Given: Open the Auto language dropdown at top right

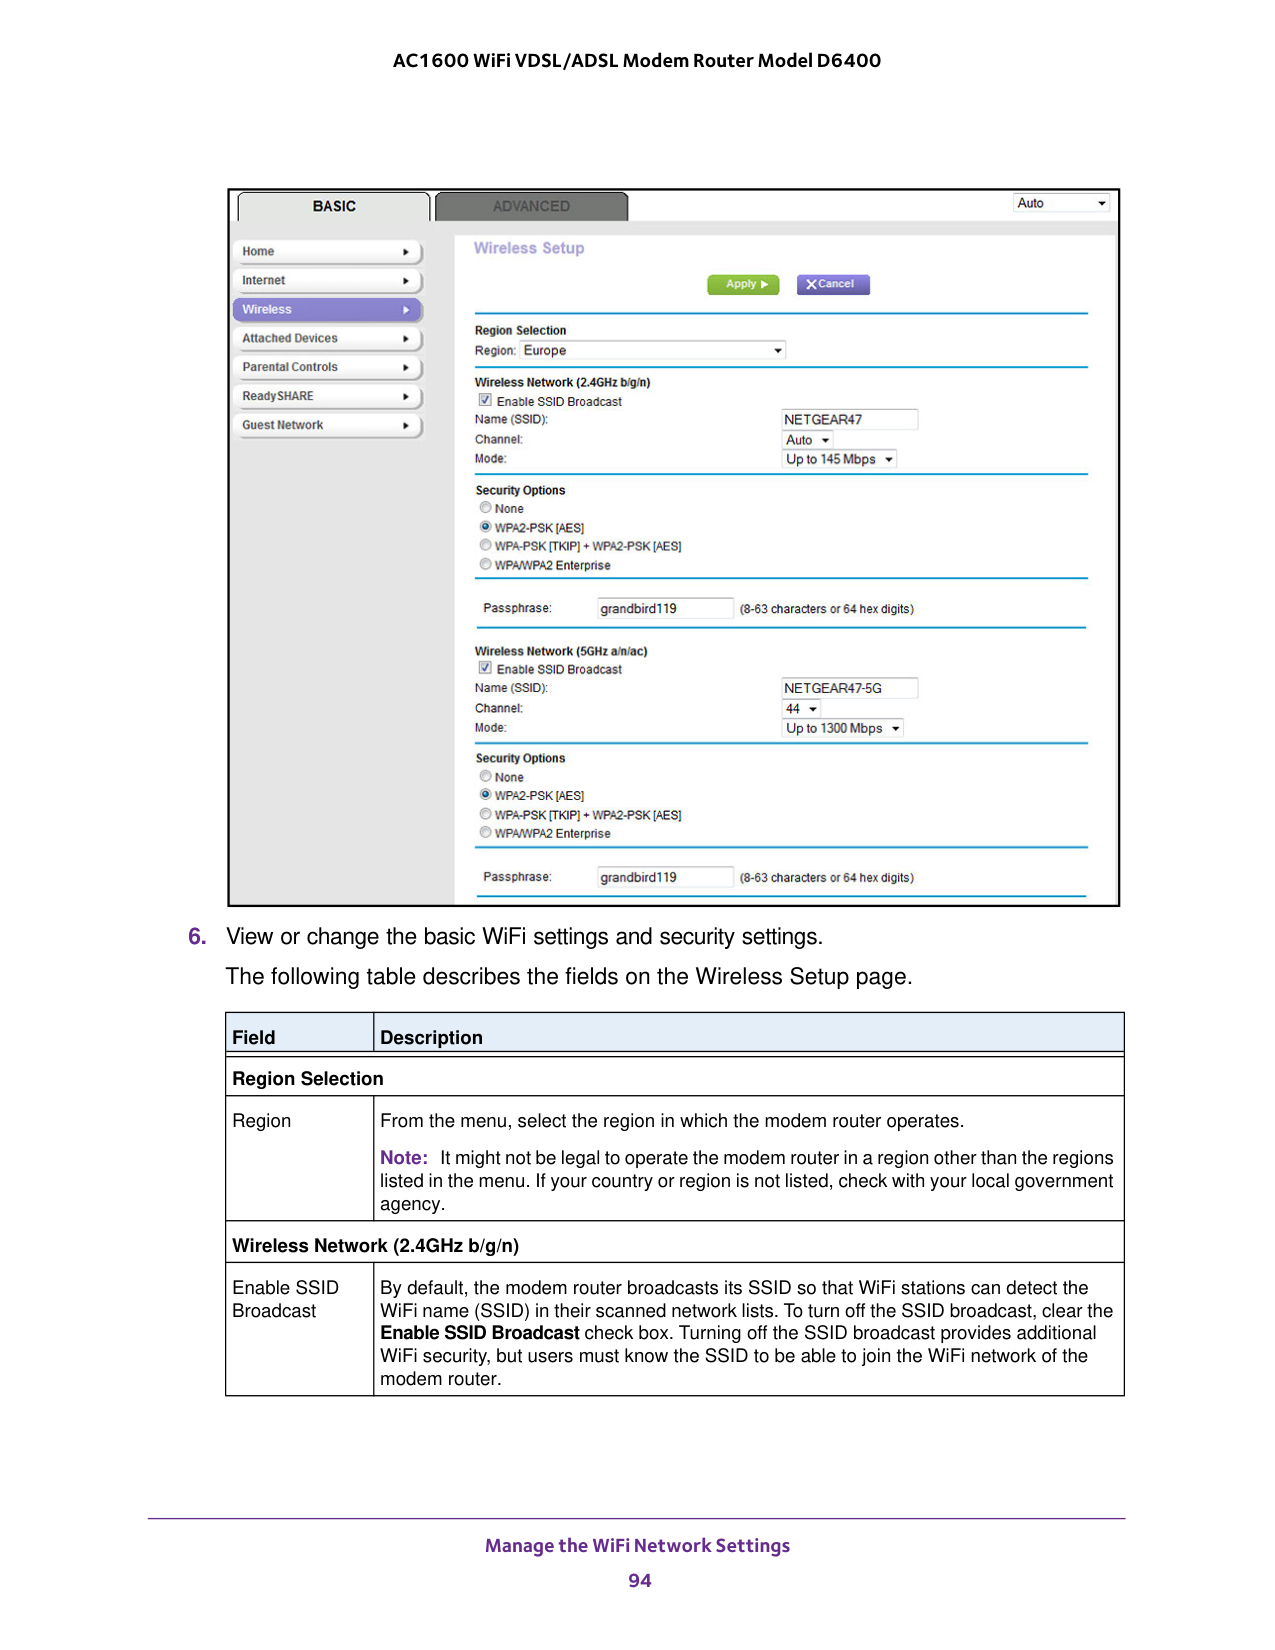Looking at the screenshot, I should 1061,204.
